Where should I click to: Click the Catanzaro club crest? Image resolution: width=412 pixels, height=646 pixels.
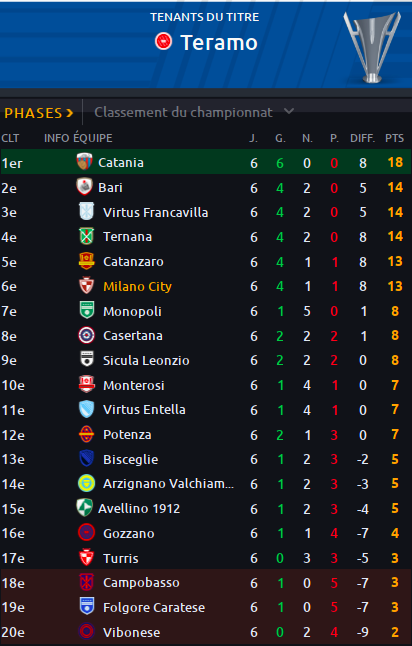(87, 261)
